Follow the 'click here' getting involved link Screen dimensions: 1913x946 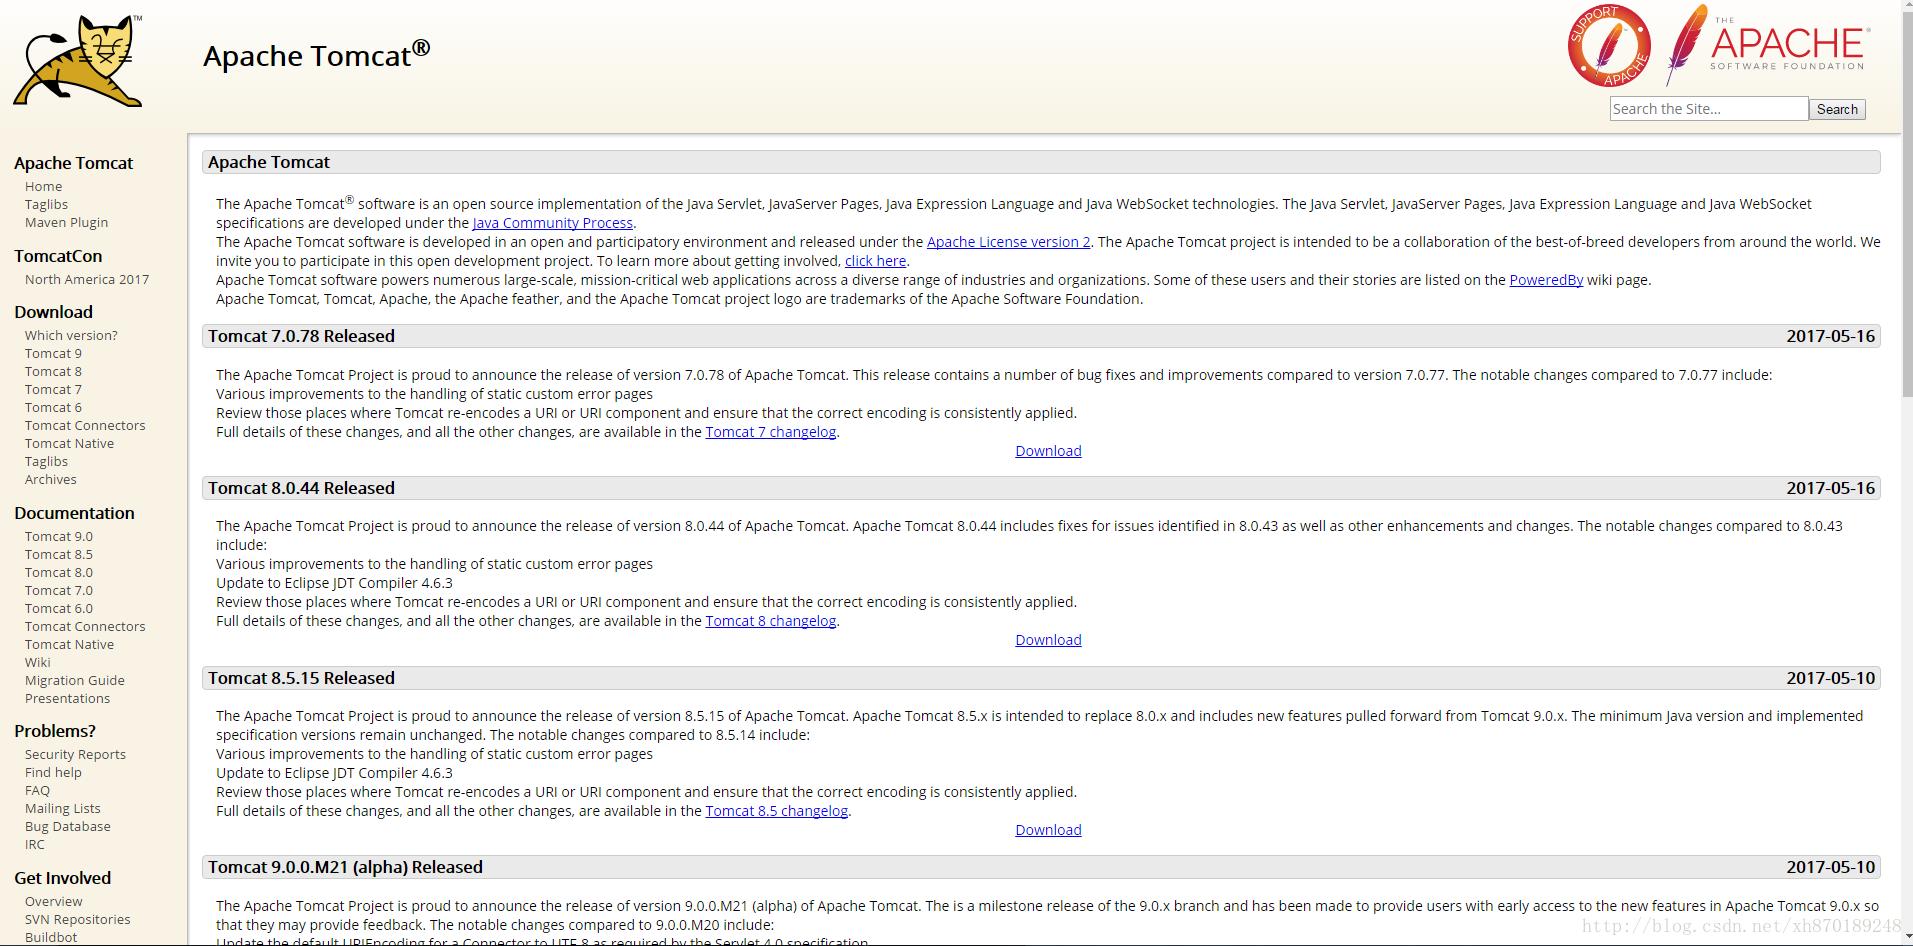pyautogui.click(x=875, y=261)
